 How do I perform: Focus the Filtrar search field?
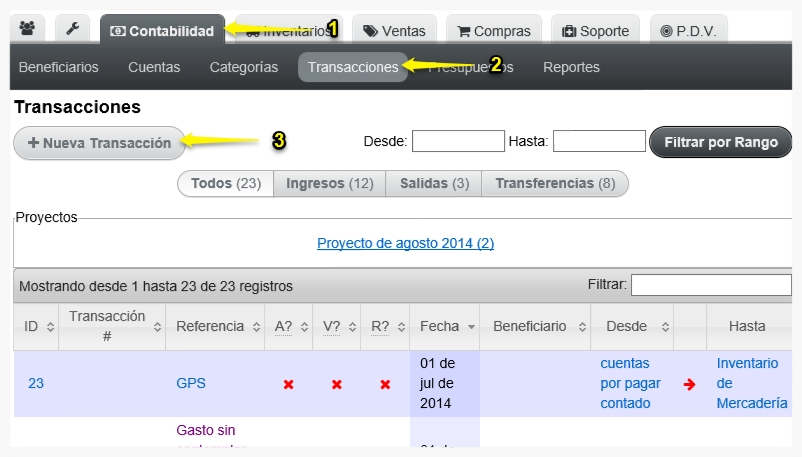click(711, 285)
